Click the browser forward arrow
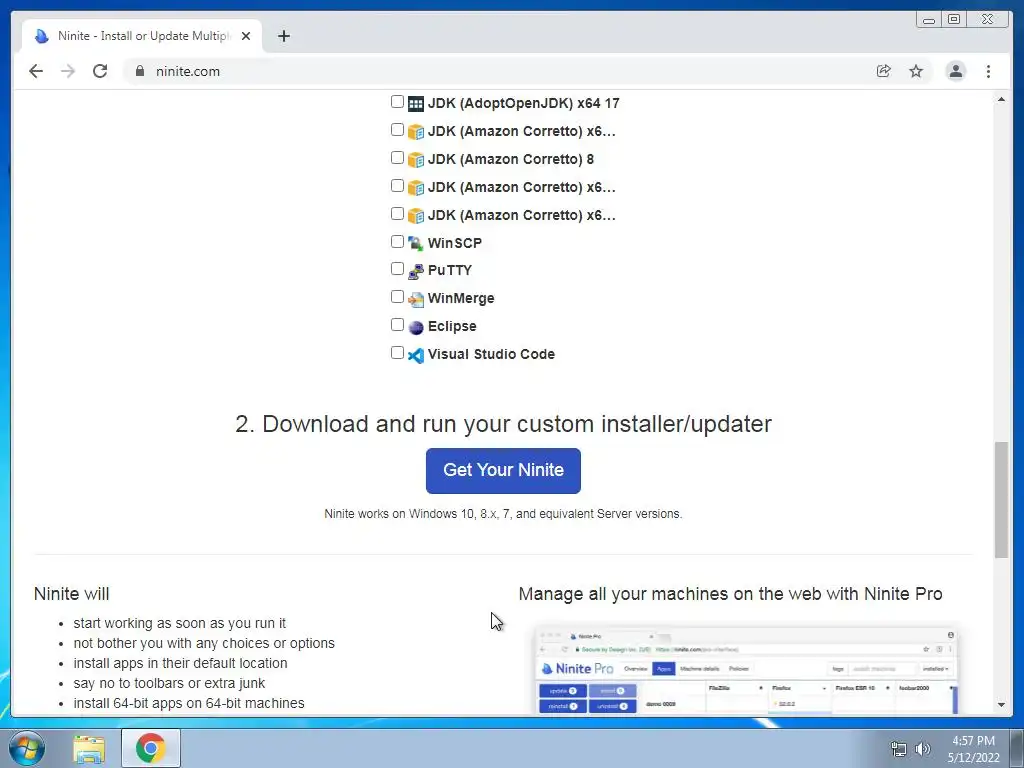 68,71
